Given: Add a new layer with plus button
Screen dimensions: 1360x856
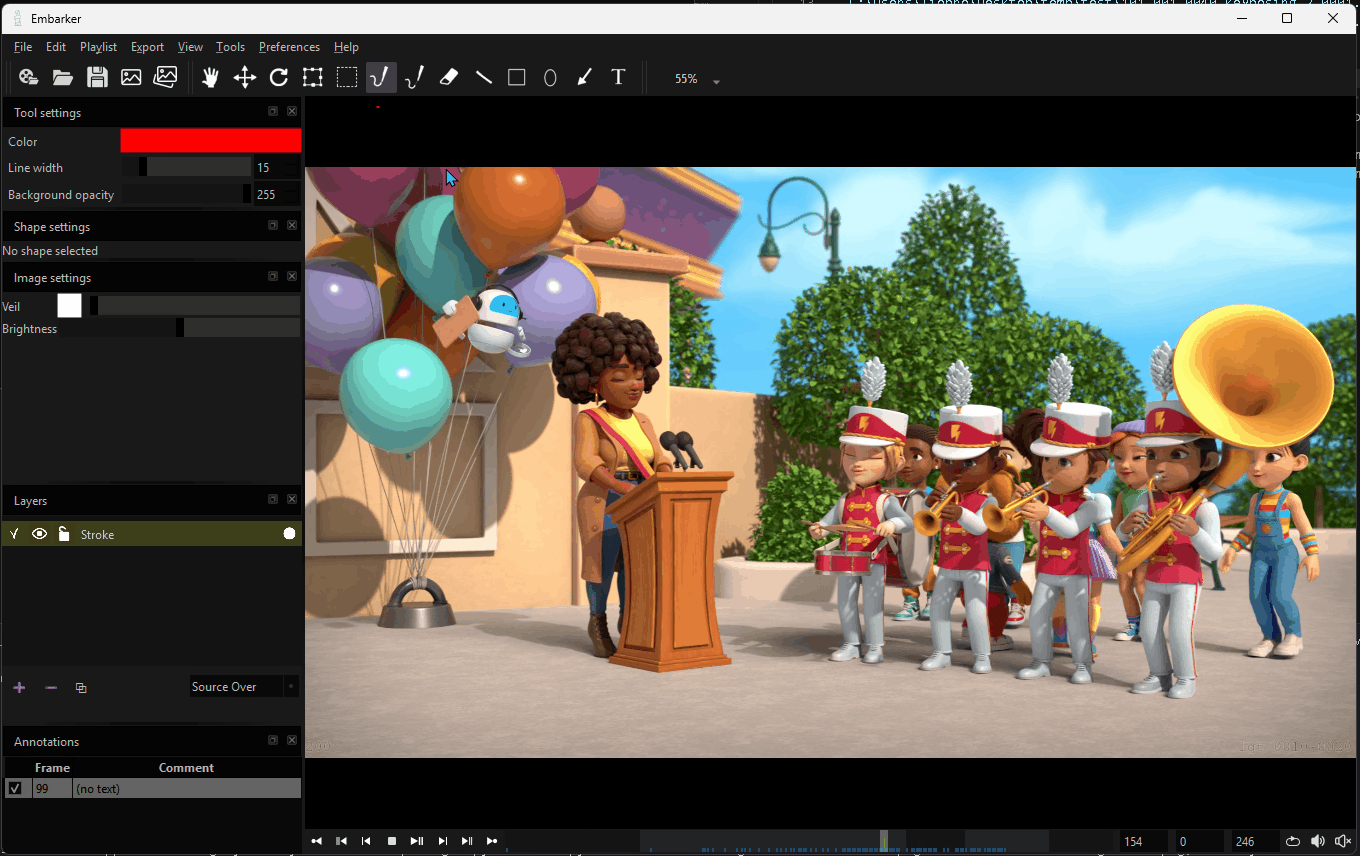Looking at the screenshot, I should pyautogui.click(x=19, y=688).
